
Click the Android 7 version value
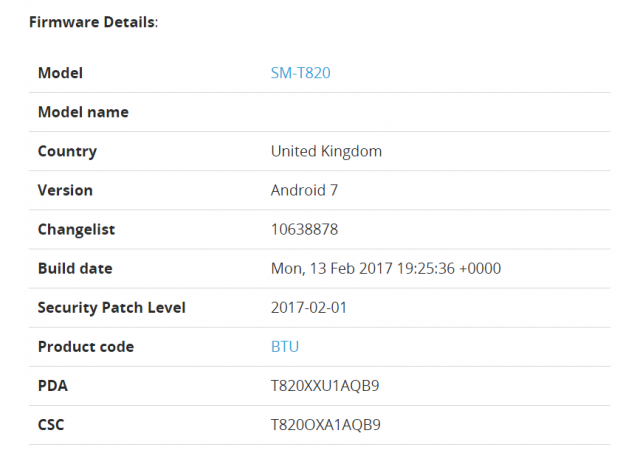[311, 190]
